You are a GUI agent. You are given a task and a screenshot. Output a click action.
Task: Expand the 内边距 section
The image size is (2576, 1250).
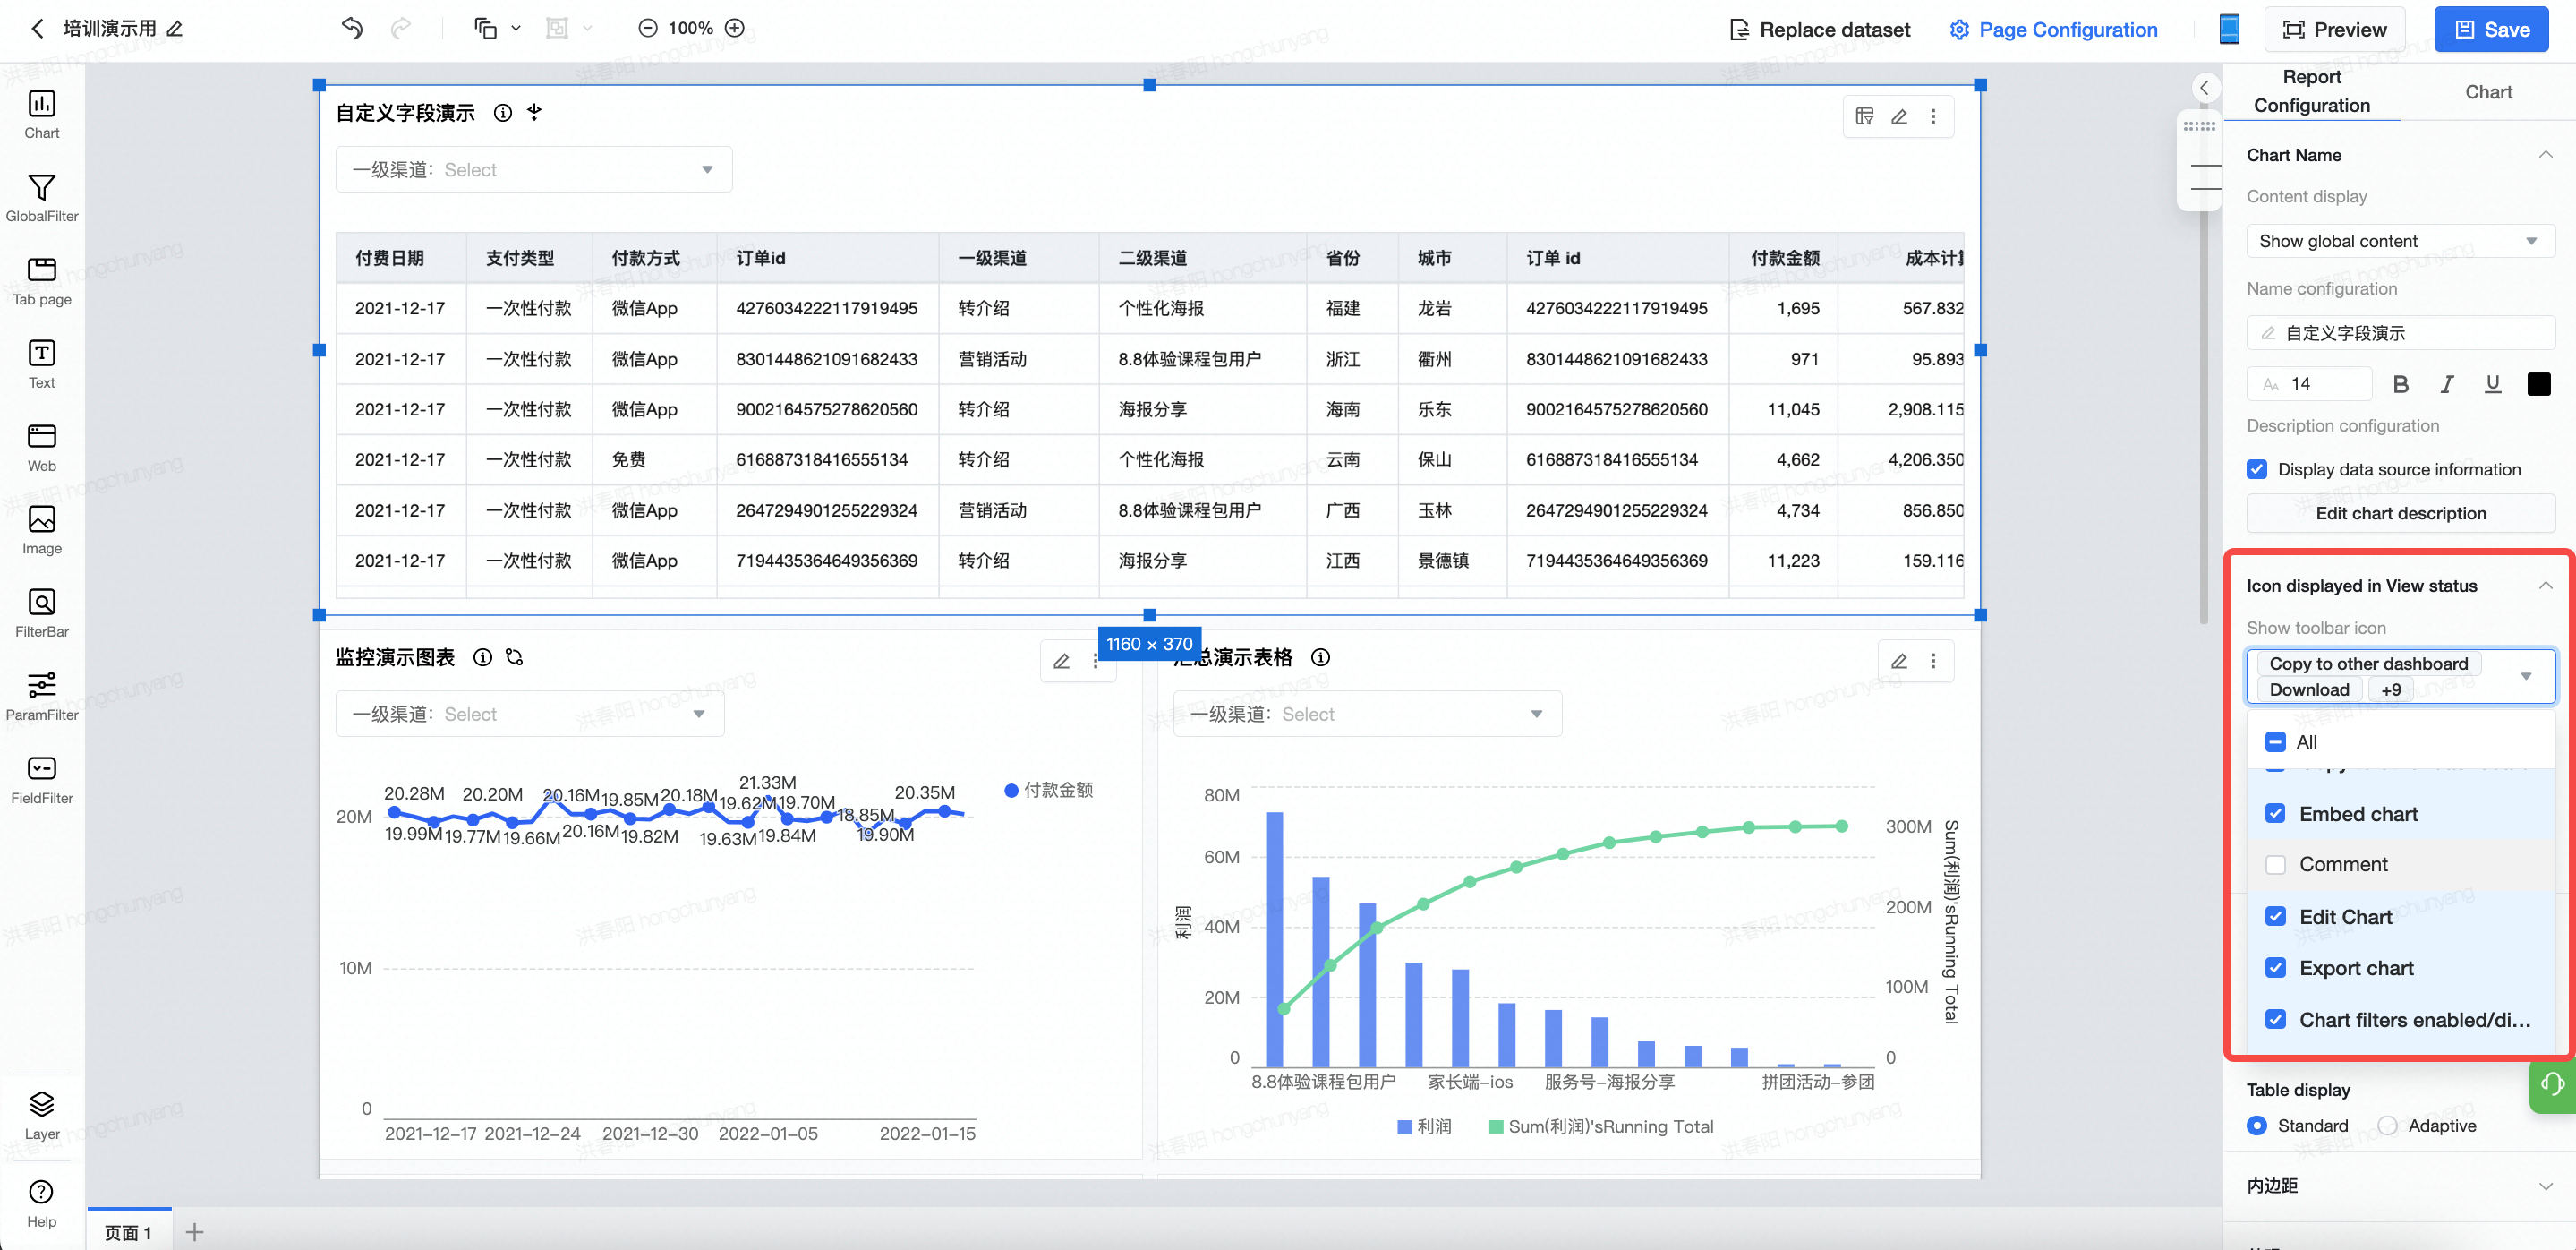click(2545, 1186)
